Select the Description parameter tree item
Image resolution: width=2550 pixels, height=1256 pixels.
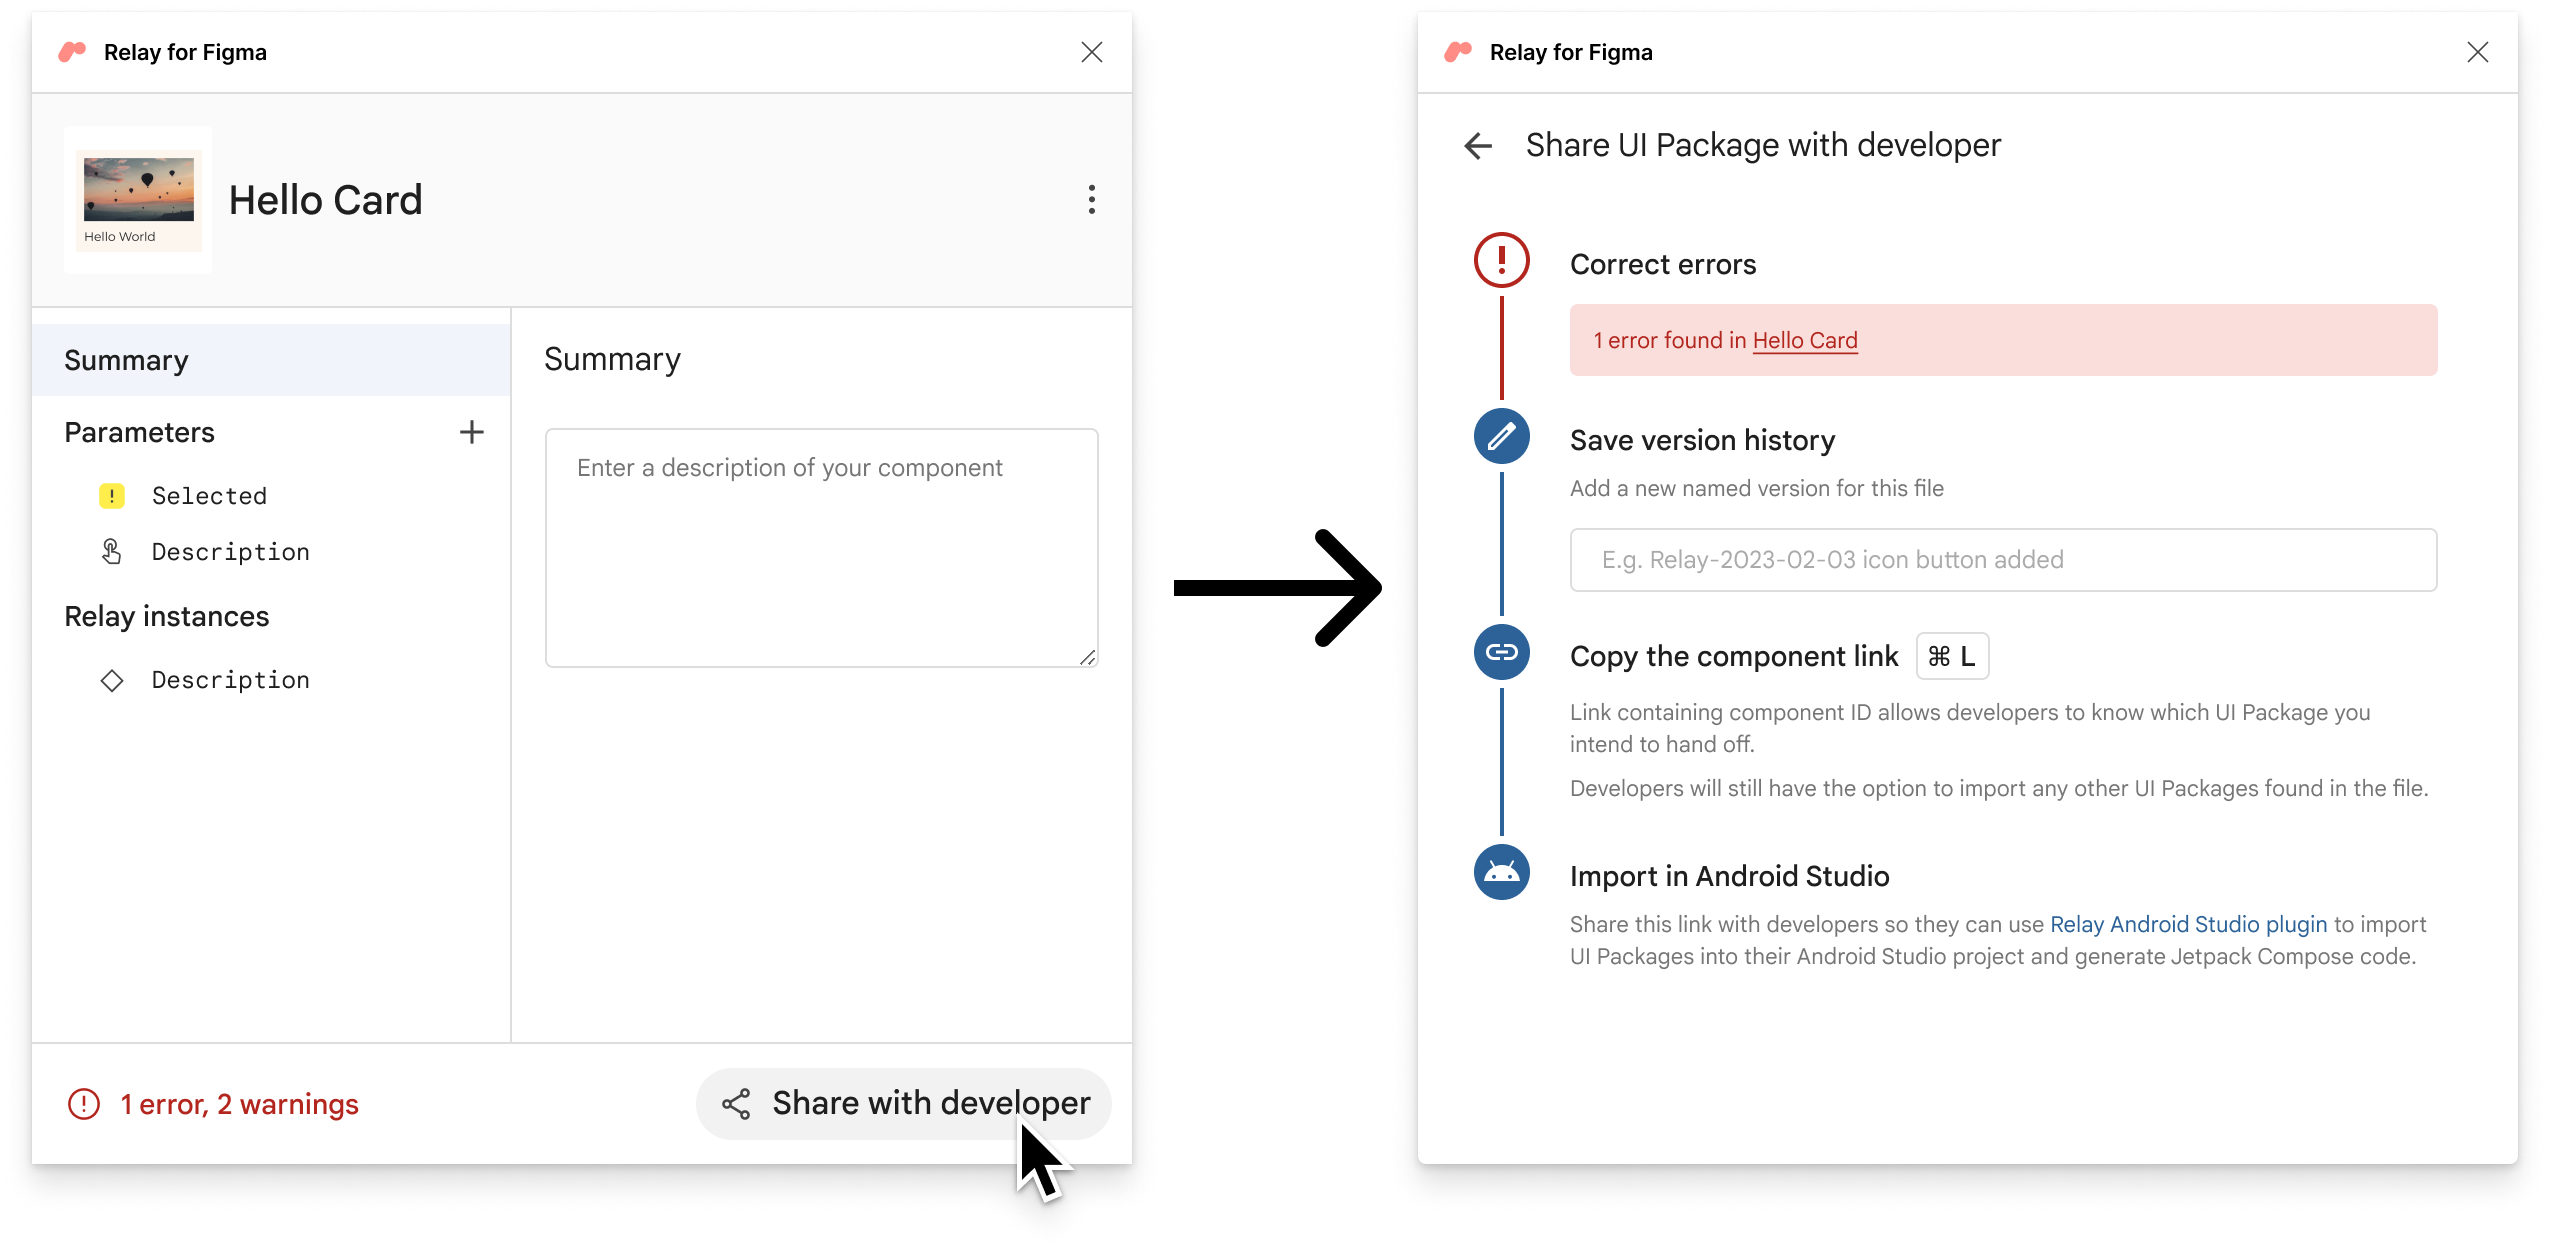(x=229, y=552)
